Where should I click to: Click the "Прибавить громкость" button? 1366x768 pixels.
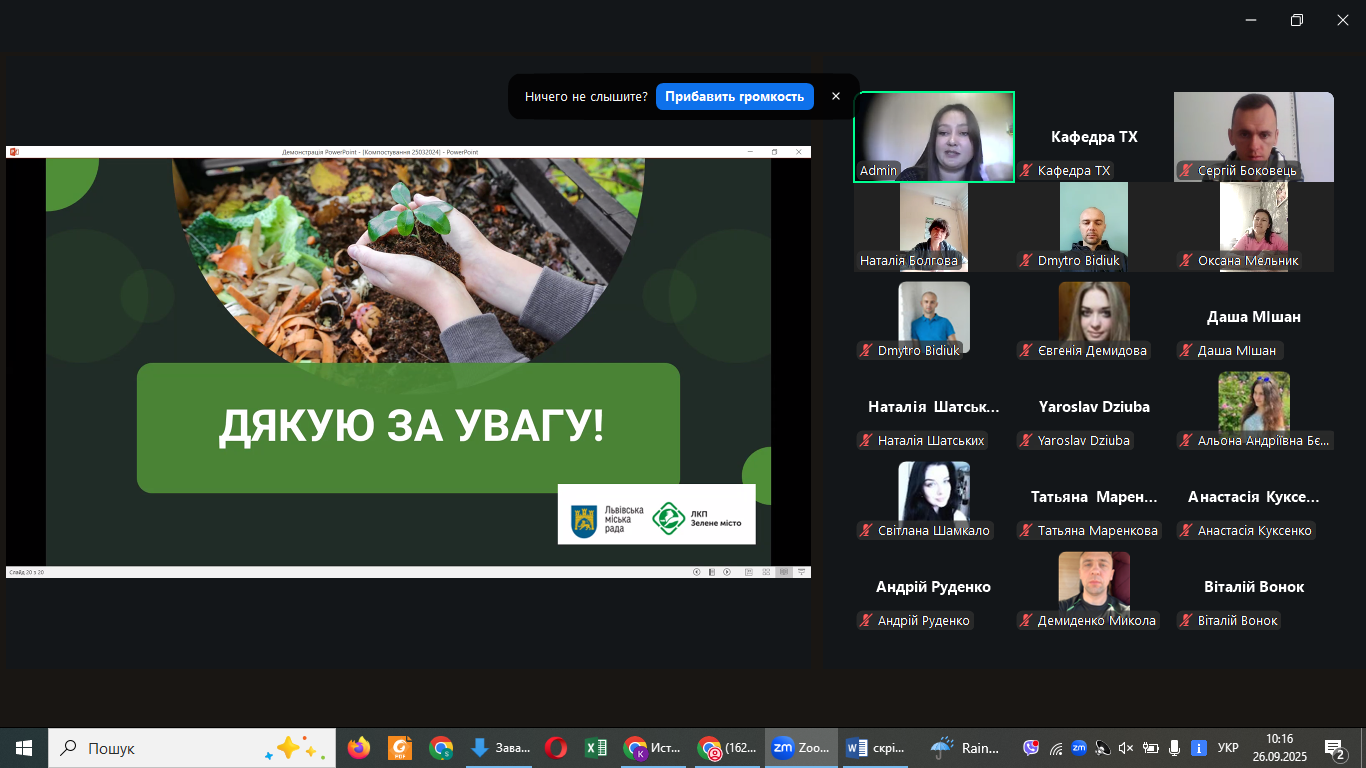[734, 97]
